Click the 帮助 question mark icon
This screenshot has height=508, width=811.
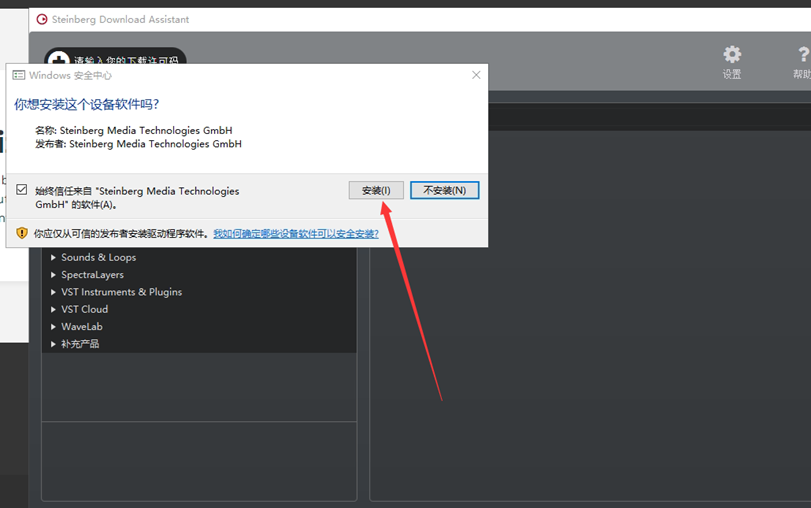(802, 54)
